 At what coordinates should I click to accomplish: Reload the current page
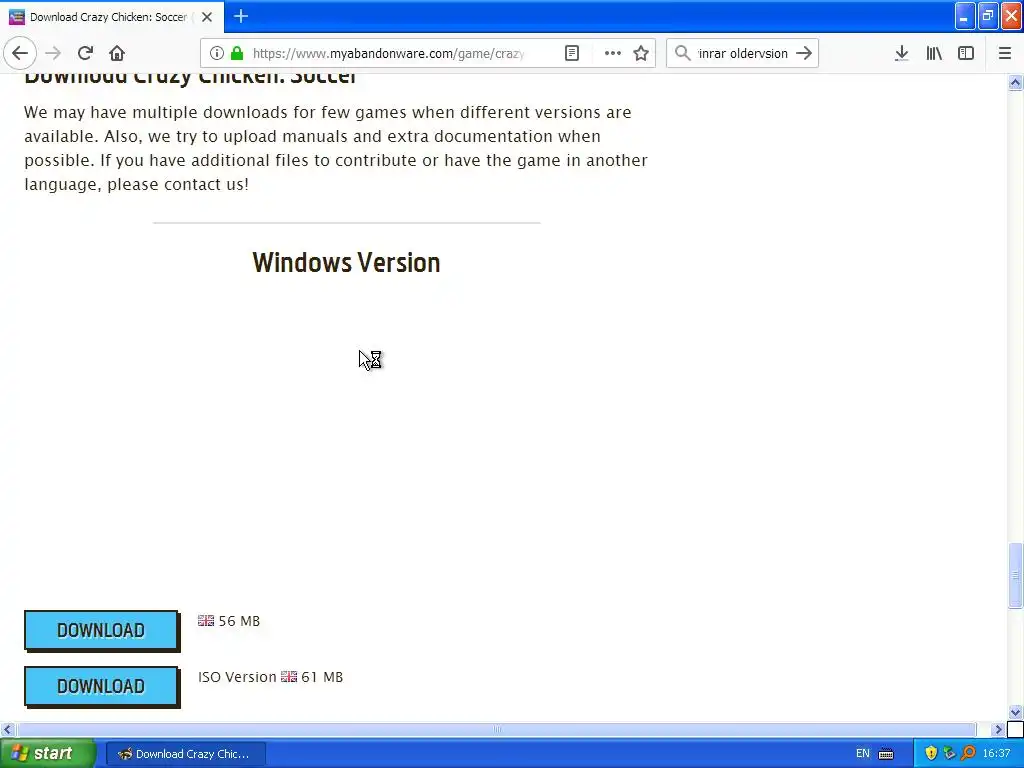[85, 53]
